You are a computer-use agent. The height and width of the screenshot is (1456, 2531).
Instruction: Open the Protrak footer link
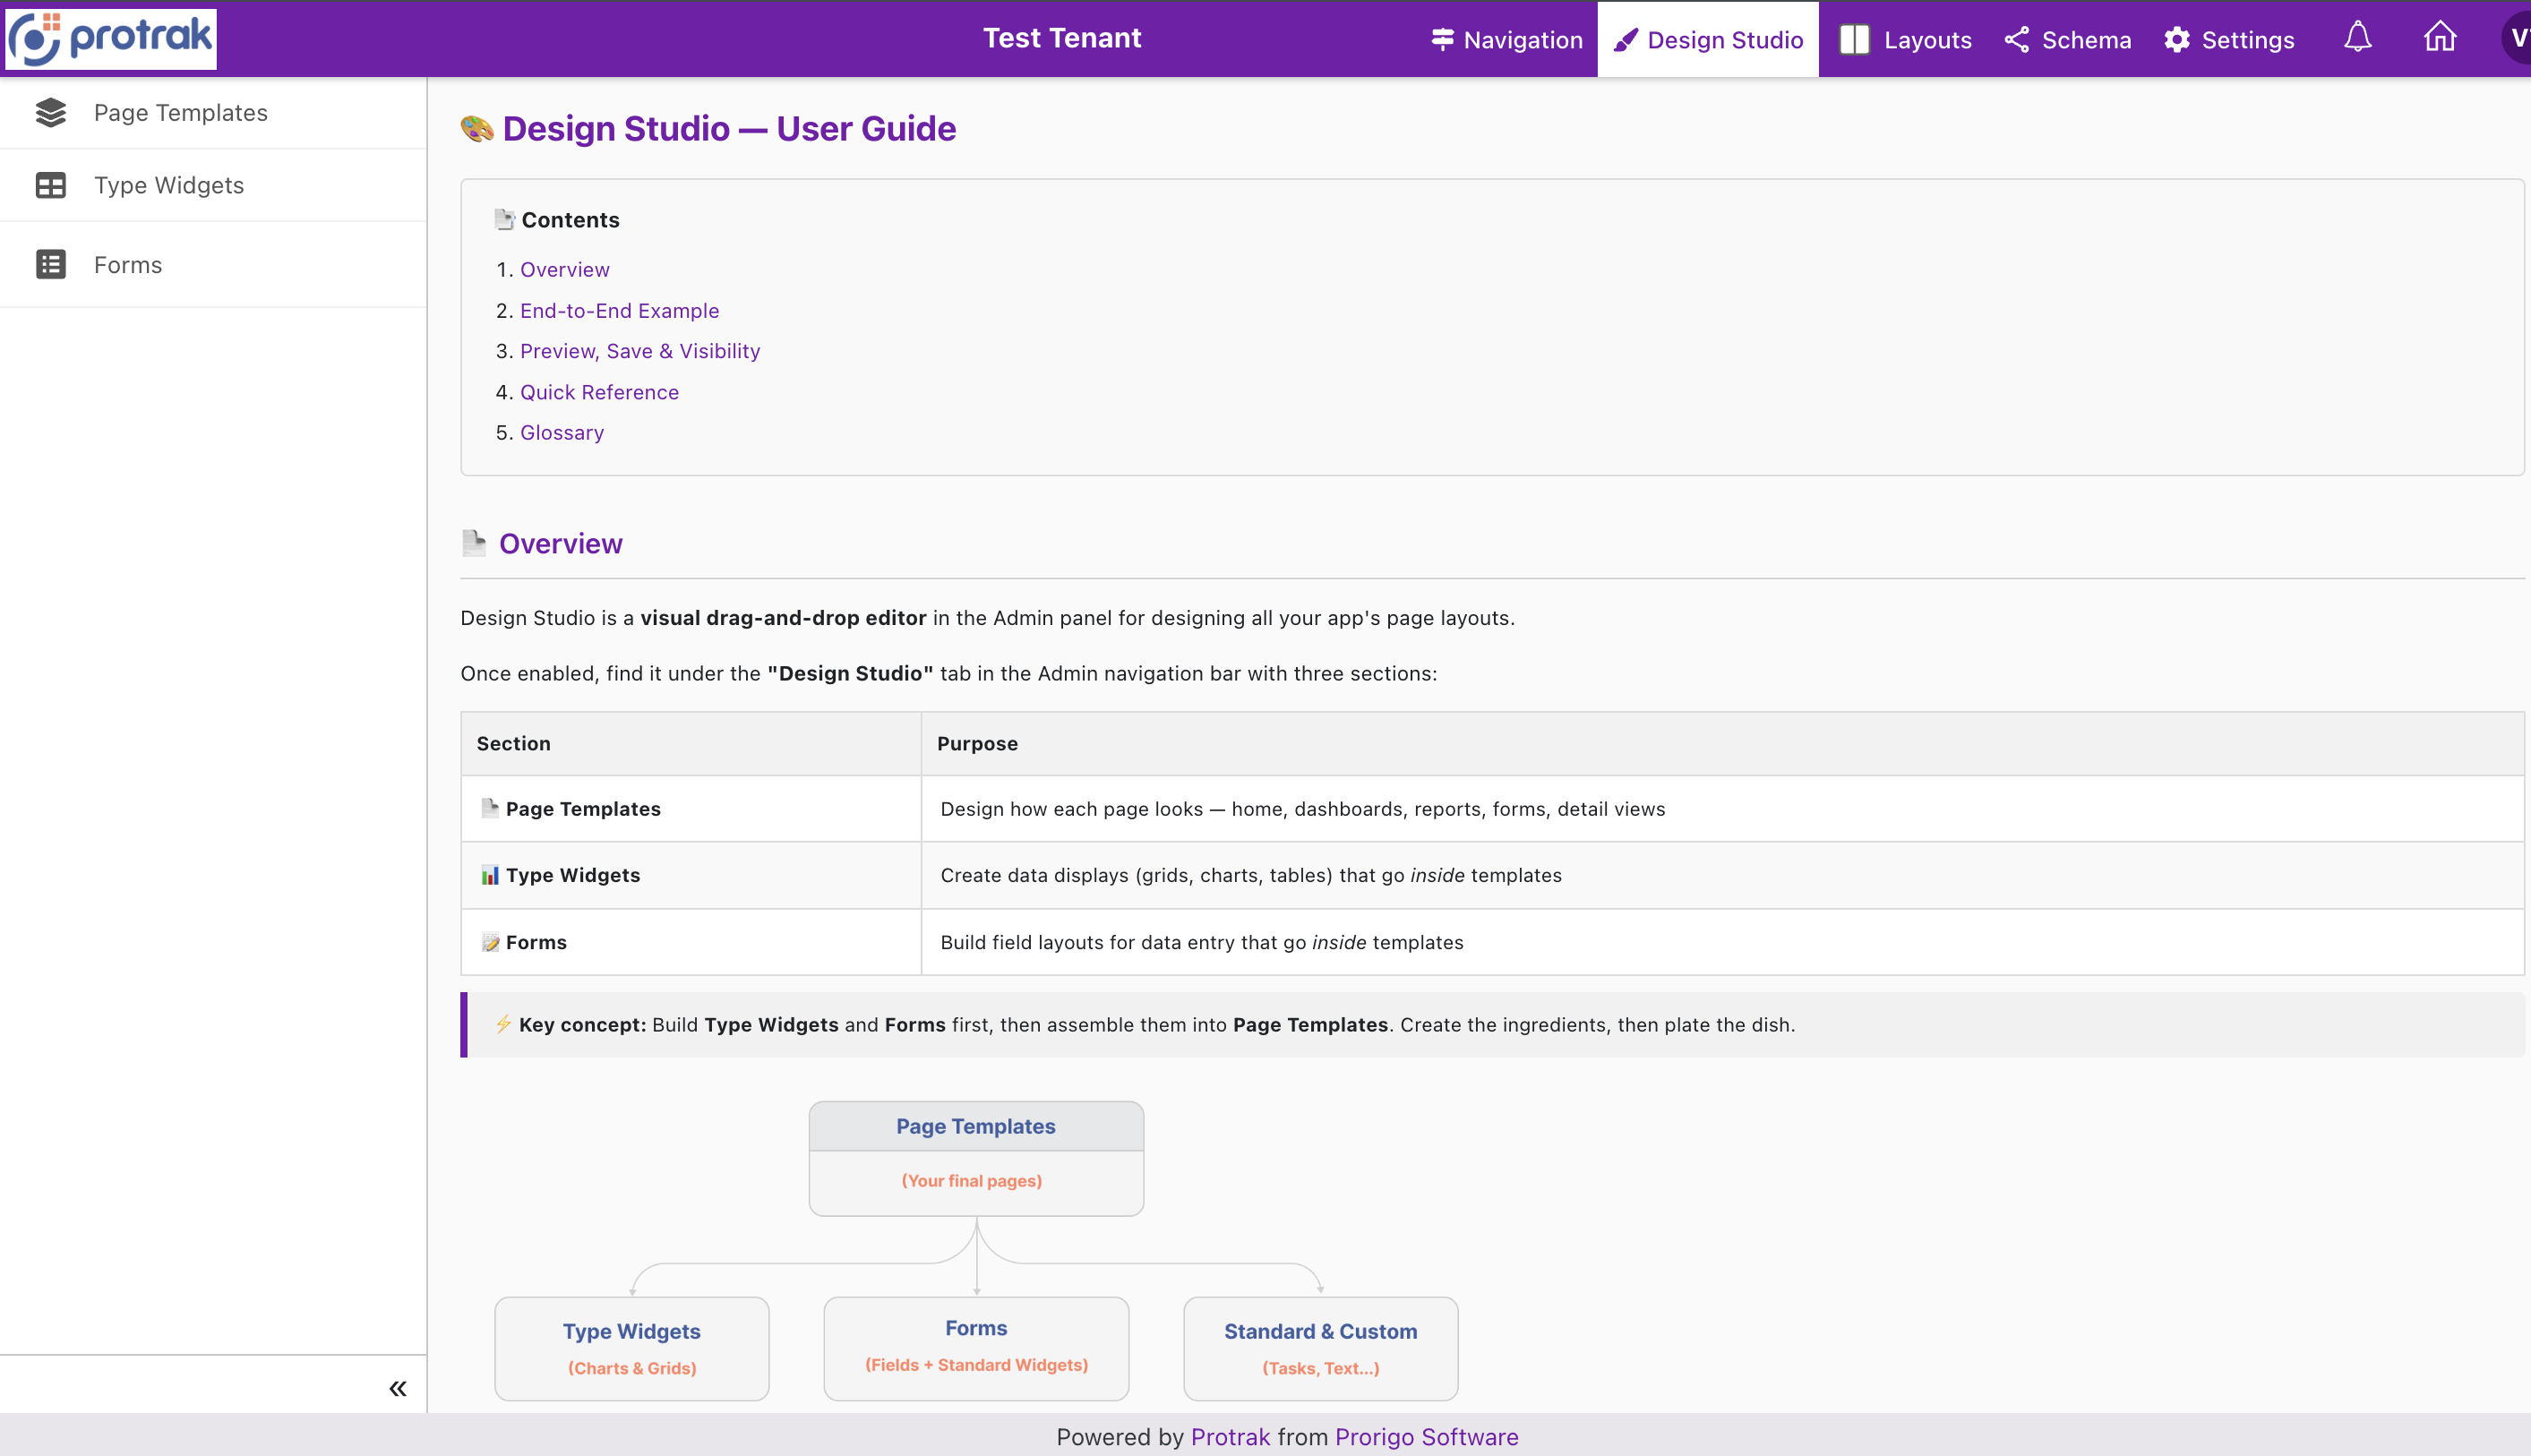[1230, 1437]
